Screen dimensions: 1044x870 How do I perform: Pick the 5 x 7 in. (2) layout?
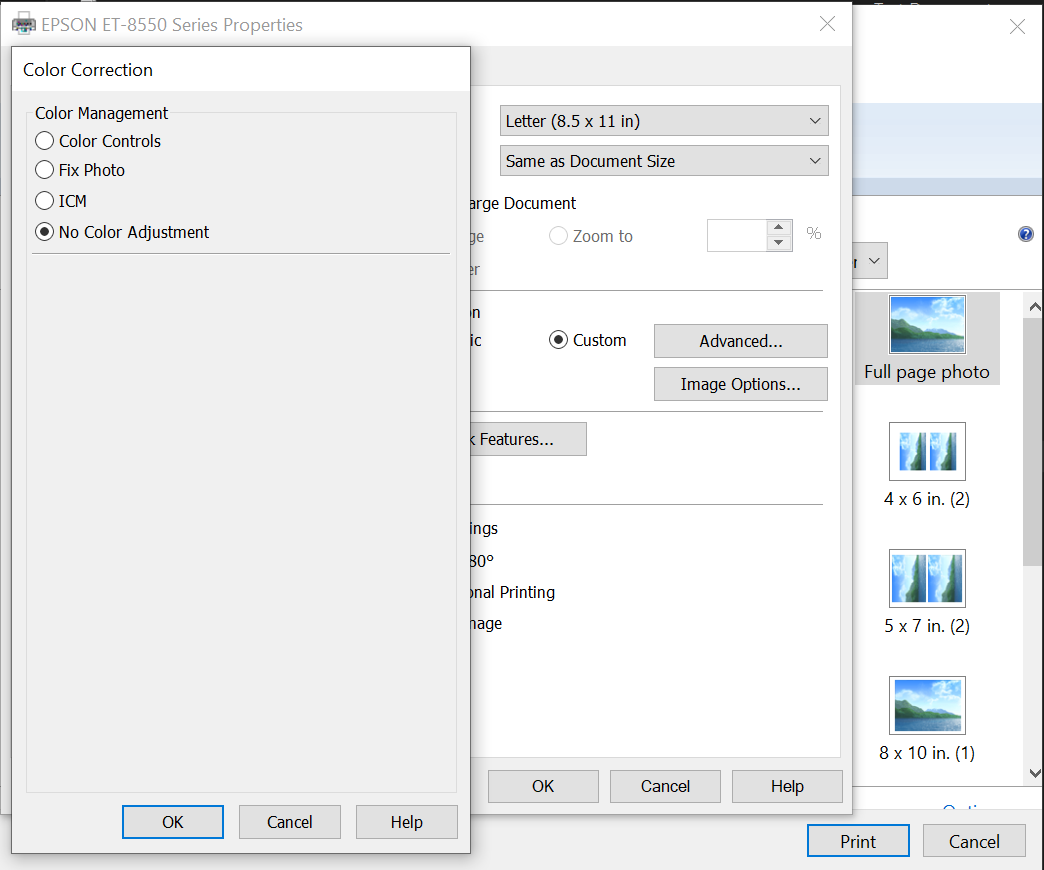pyautogui.click(x=927, y=579)
